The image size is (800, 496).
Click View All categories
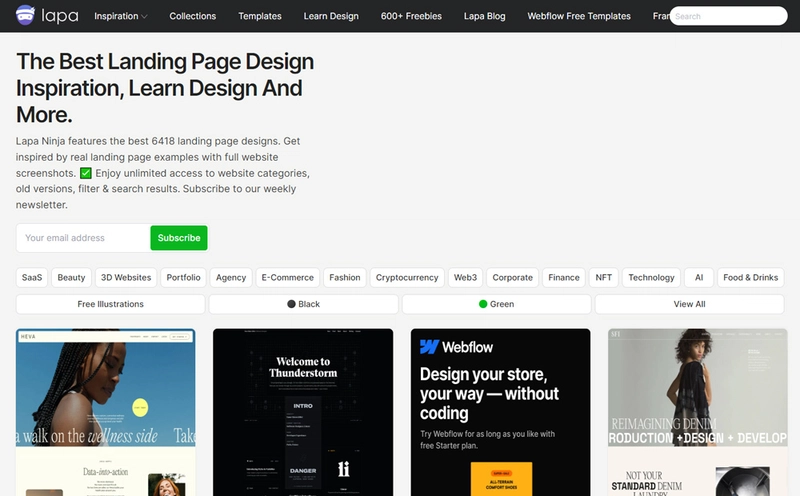[689, 304]
